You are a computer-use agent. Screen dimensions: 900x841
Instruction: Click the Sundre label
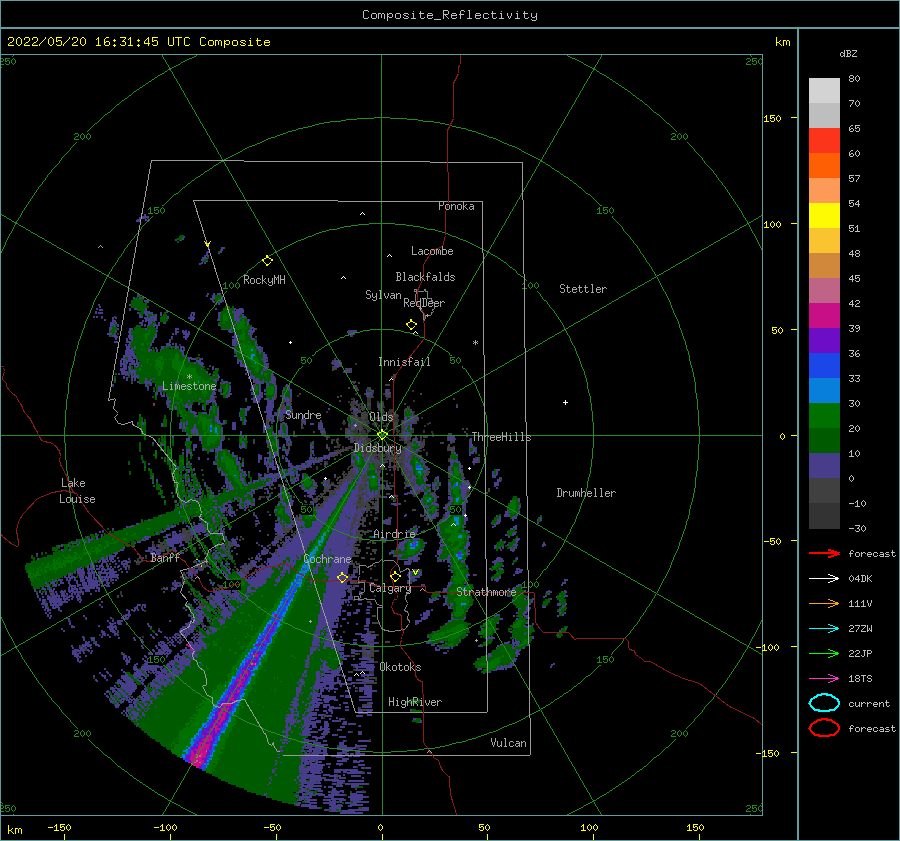(x=303, y=414)
